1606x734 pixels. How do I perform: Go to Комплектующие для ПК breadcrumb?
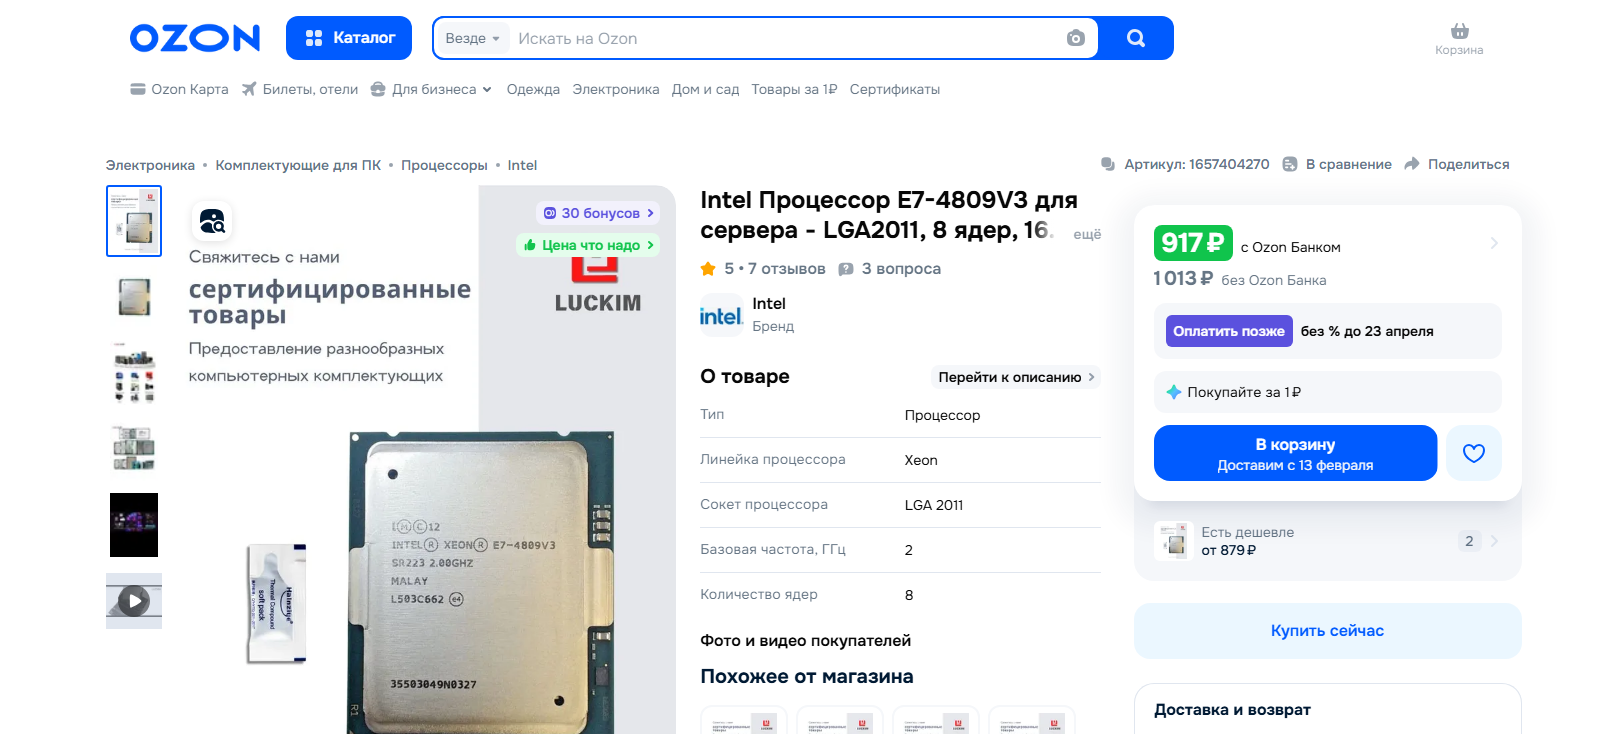298,165
